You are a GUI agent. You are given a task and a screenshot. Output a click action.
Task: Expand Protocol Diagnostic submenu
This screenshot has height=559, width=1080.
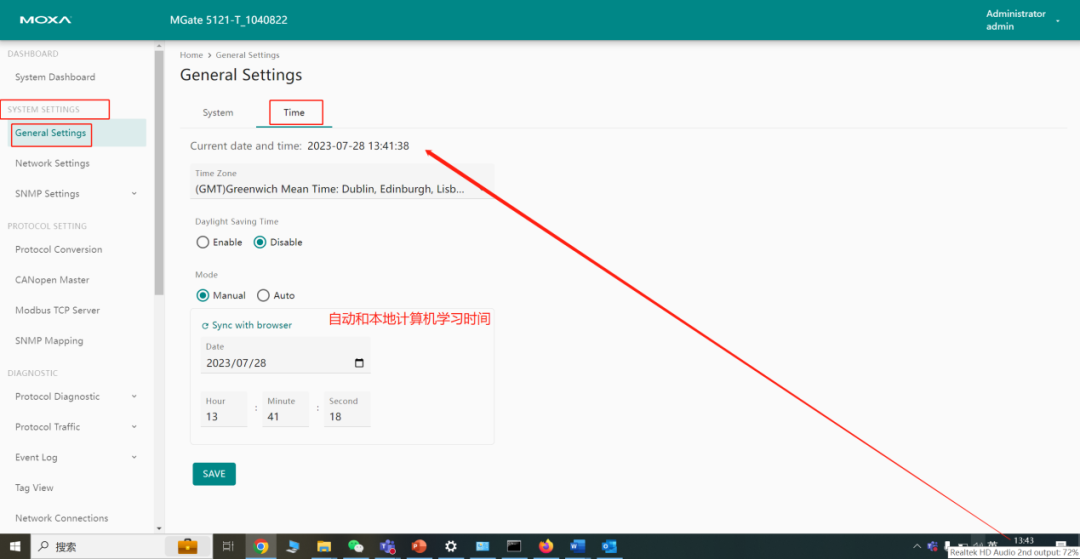134,397
